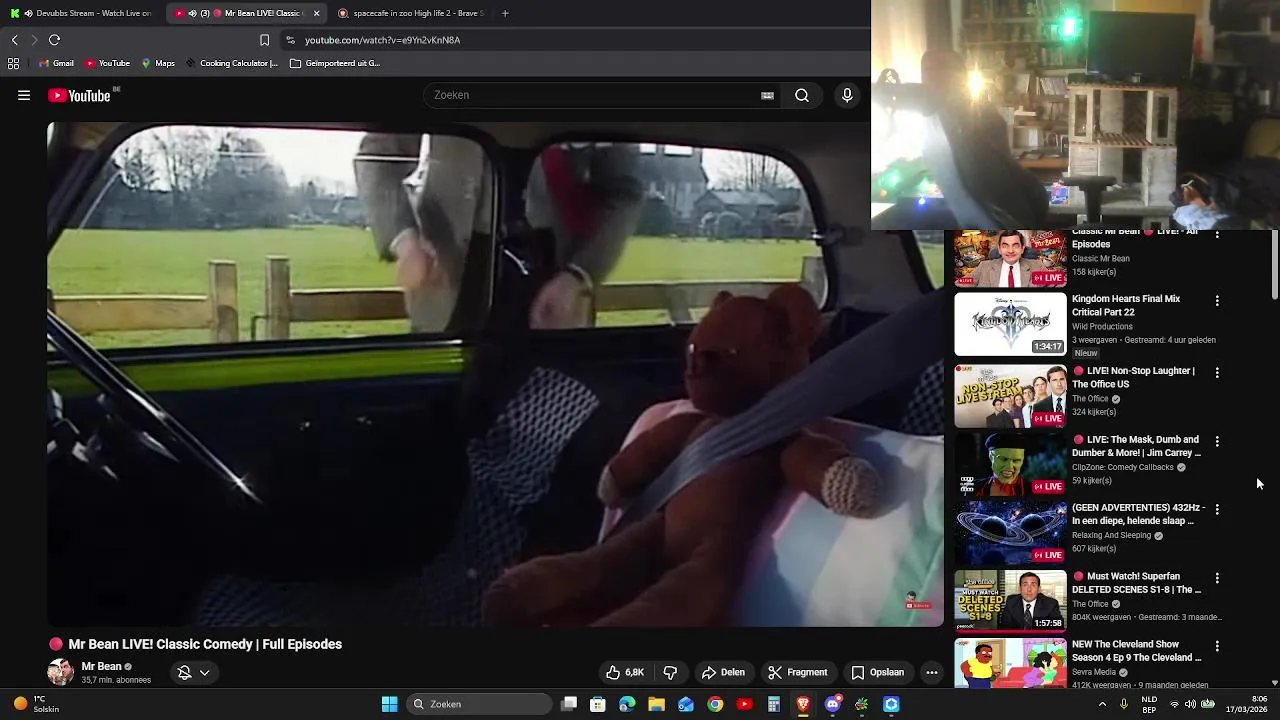The width and height of the screenshot is (1280, 720).
Task: Open options menu for 432Hz video
Action: click(x=1217, y=509)
